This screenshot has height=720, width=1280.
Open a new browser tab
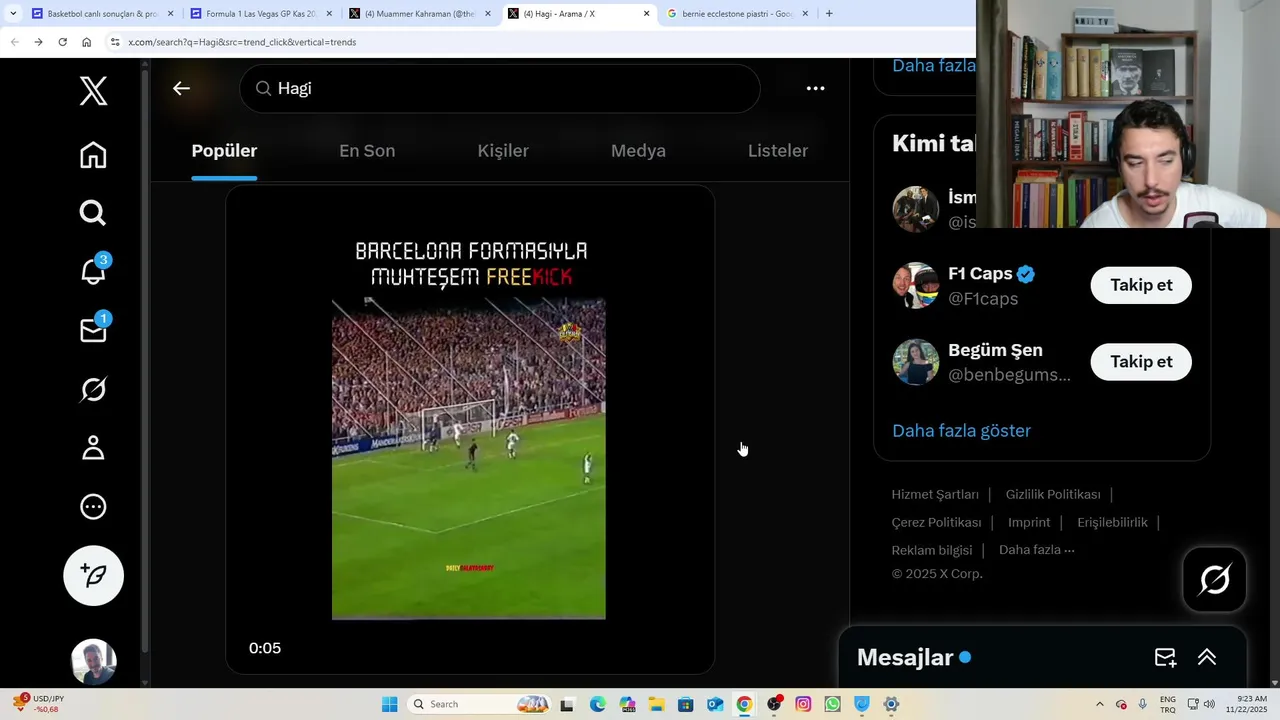click(x=829, y=14)
